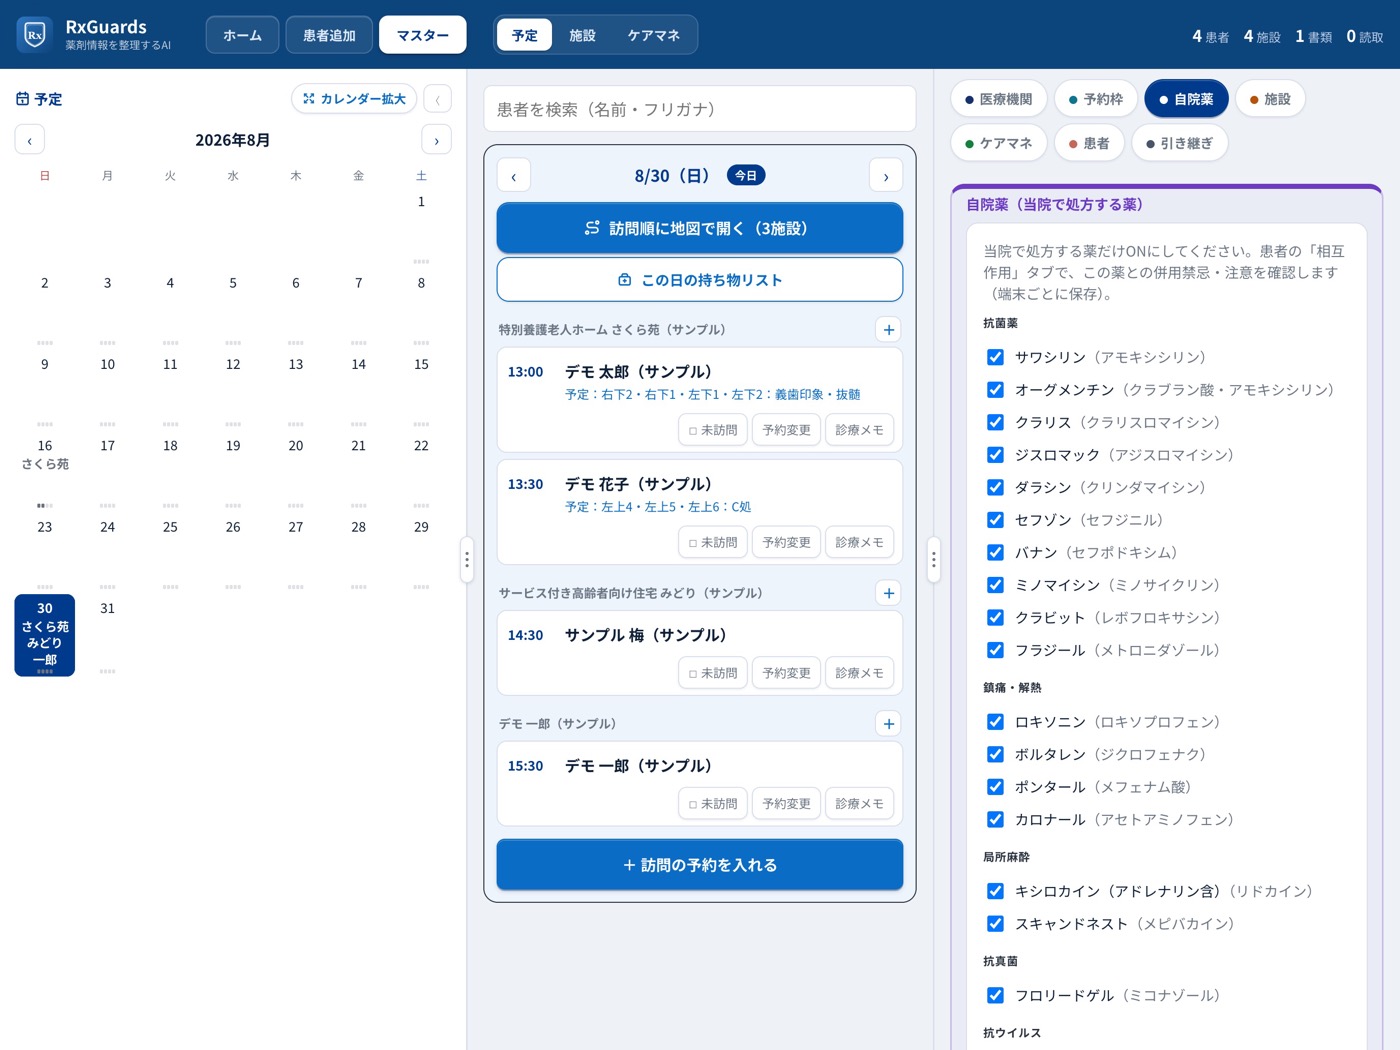
Task: Uncheck ロキソニン (ロキソプロフェン) checkbox
Action: point(995,722)
